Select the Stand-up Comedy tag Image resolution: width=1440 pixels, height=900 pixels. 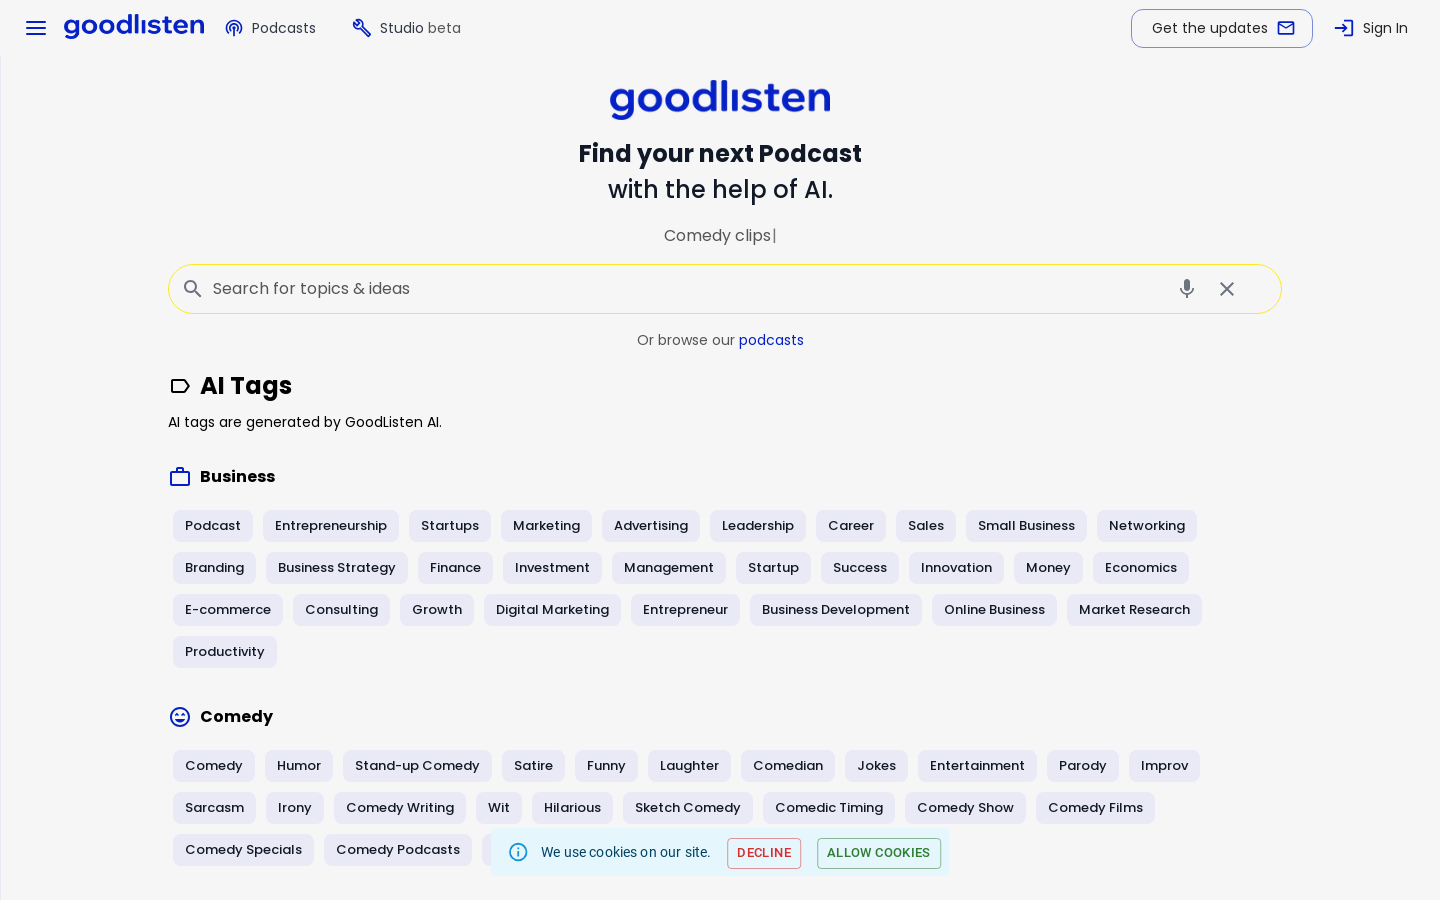[417, 766]
